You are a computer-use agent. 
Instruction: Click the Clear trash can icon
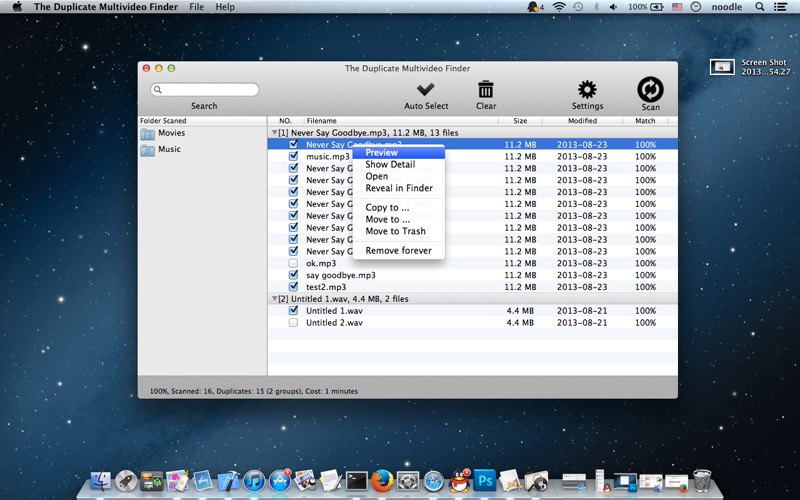[485, 89]
